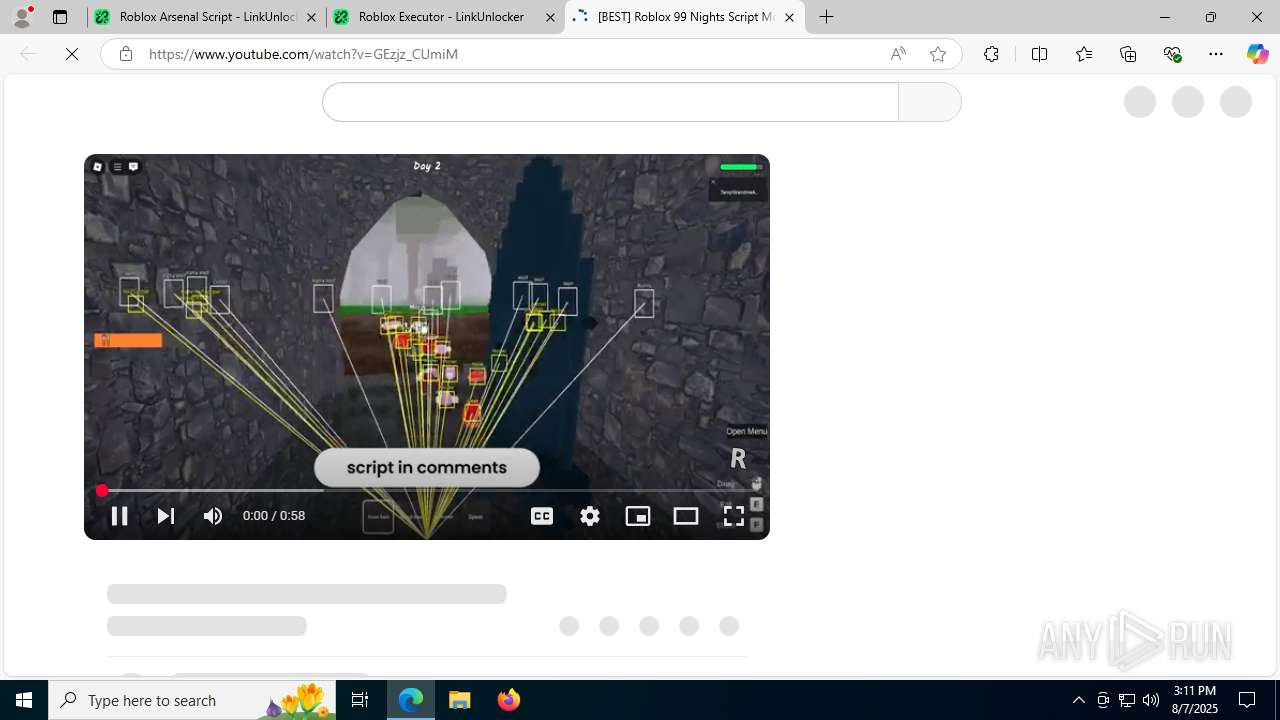
Task: Open split screen view
Action: tap(1039, 54)
